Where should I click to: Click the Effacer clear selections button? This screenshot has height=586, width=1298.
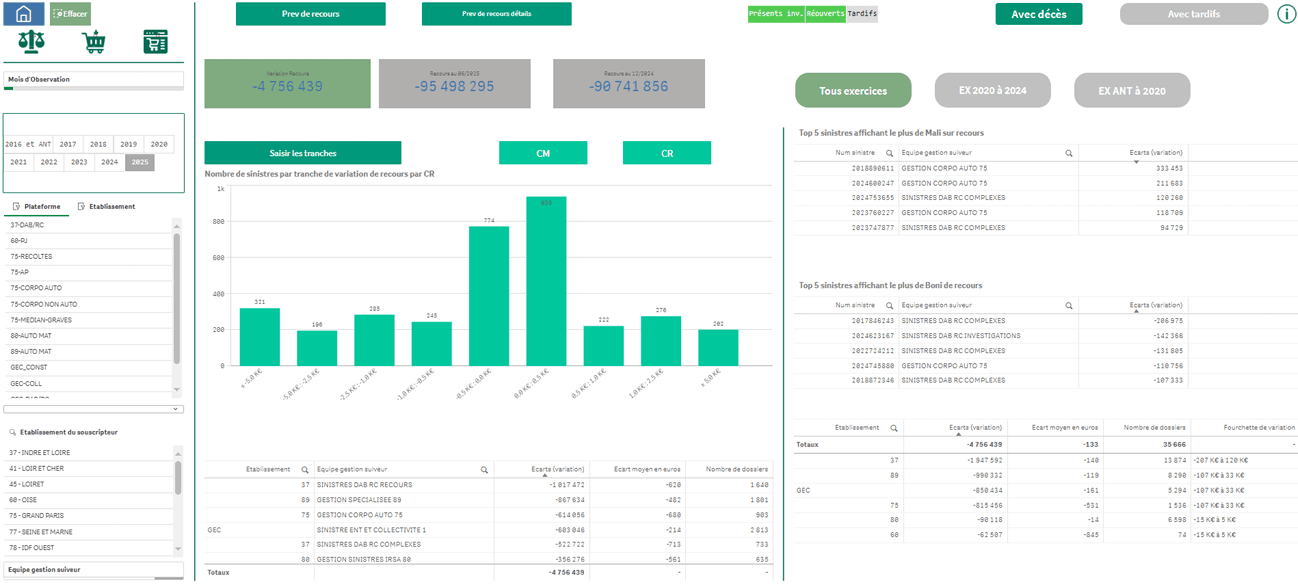click(71, 14)
